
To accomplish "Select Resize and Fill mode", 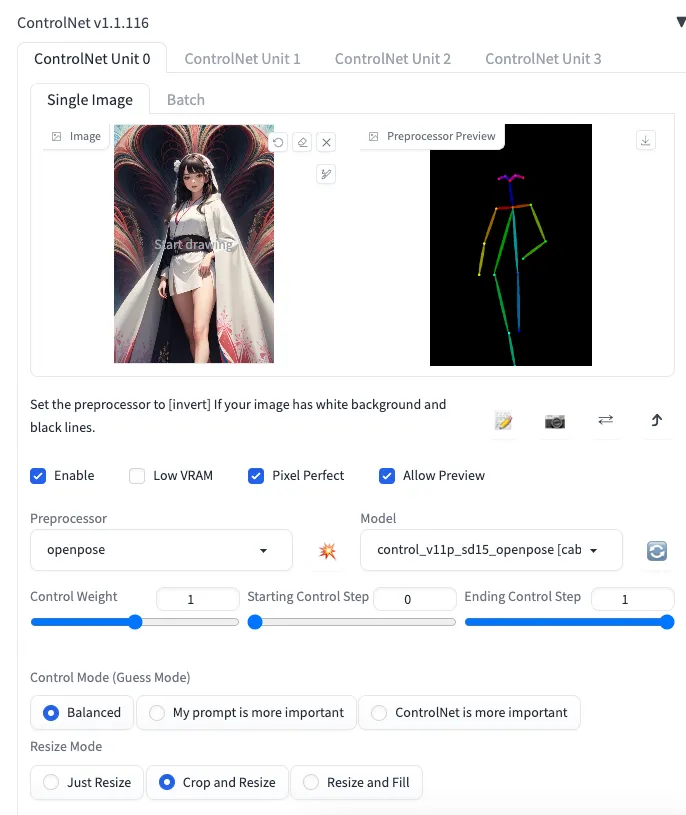I will point(357,782).
